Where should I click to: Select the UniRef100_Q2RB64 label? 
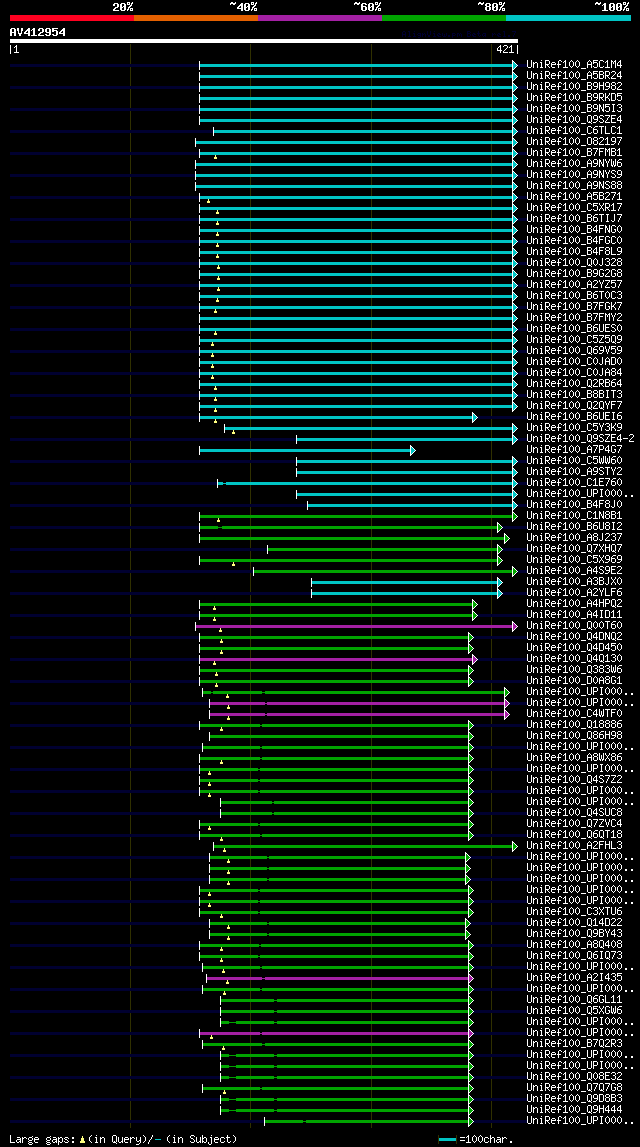click(574, 383)
